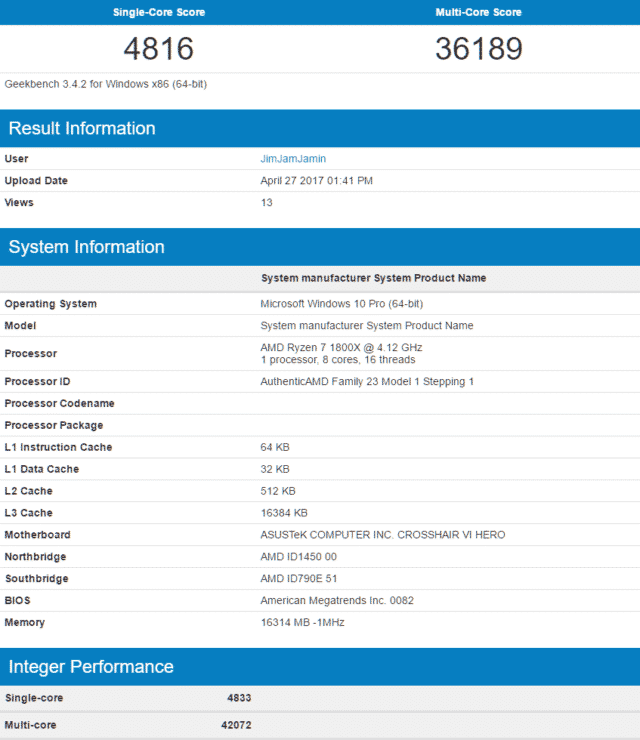640x740 pixels.
Task: Click the L1 Instruction Cache label
Action: point(59,447)
